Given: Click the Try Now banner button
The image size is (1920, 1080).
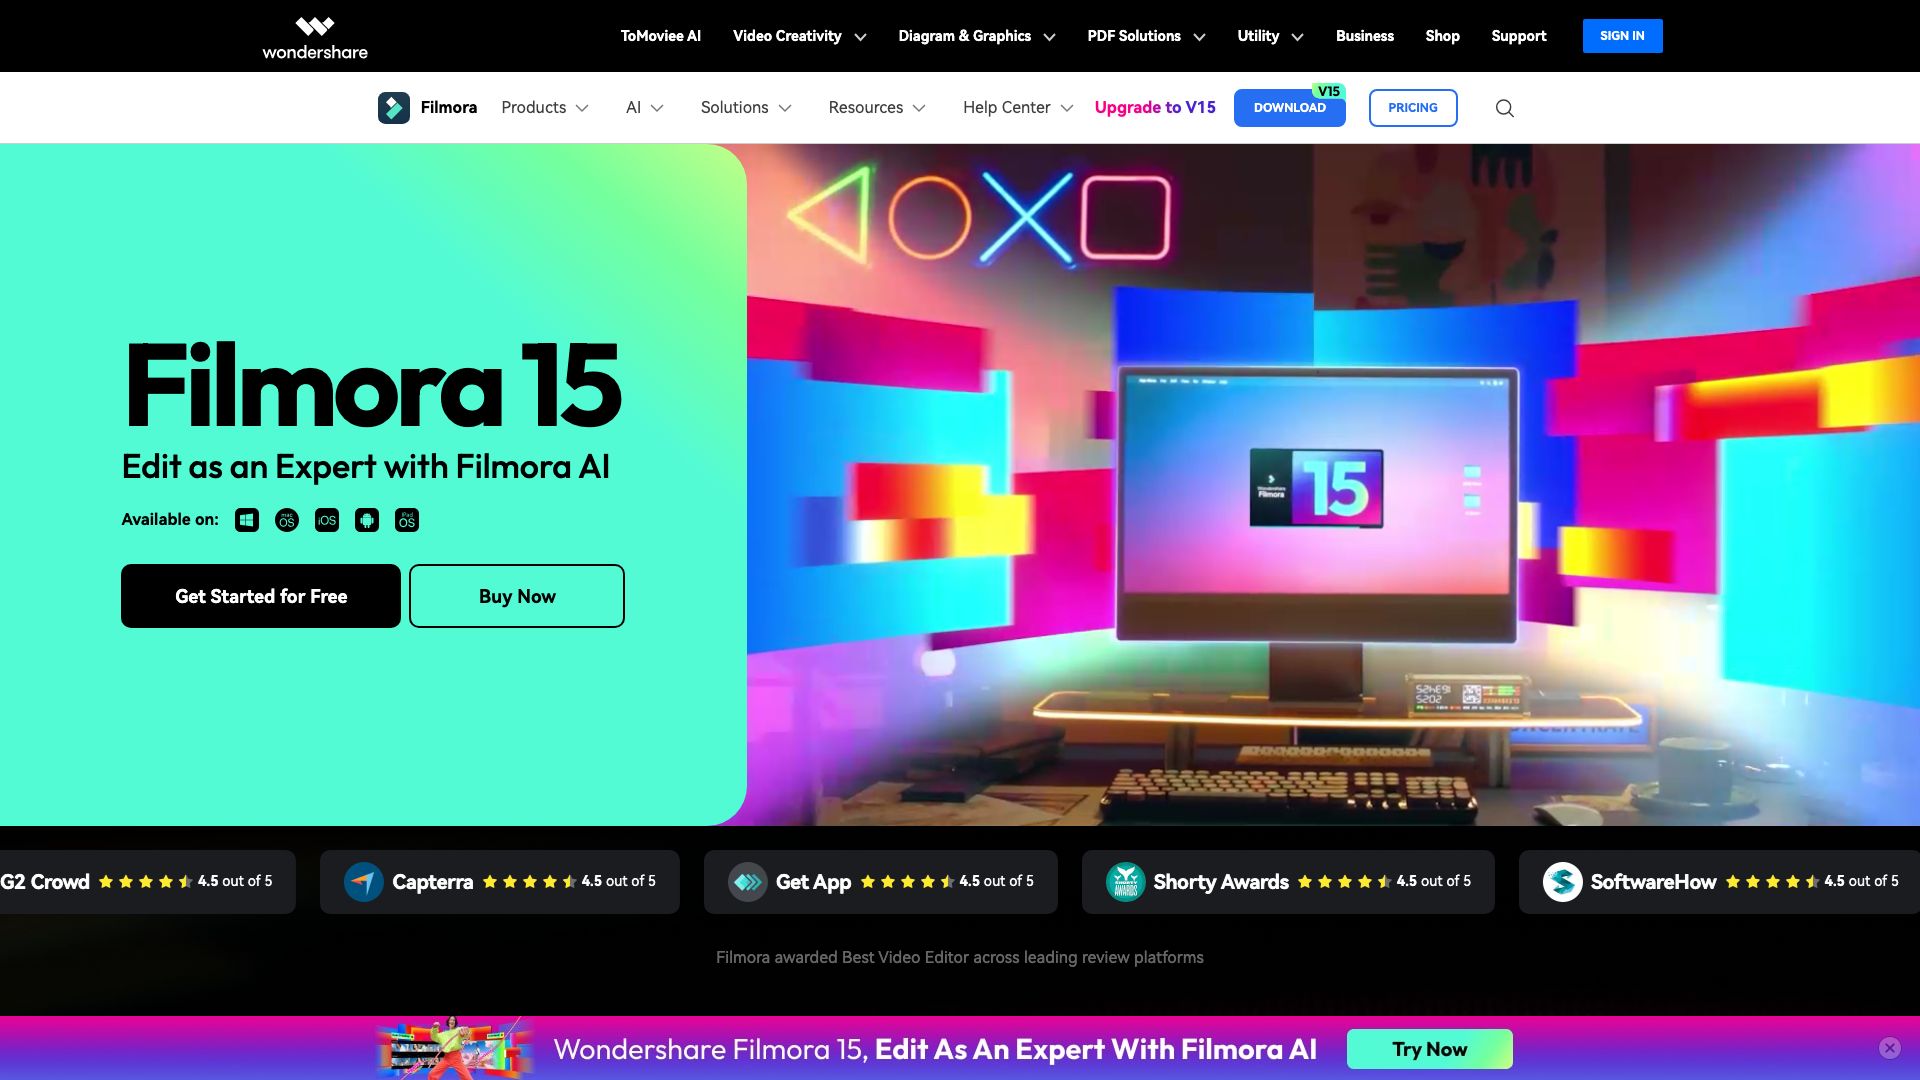Looking at the screenshot, I should click(1429, 1049).
